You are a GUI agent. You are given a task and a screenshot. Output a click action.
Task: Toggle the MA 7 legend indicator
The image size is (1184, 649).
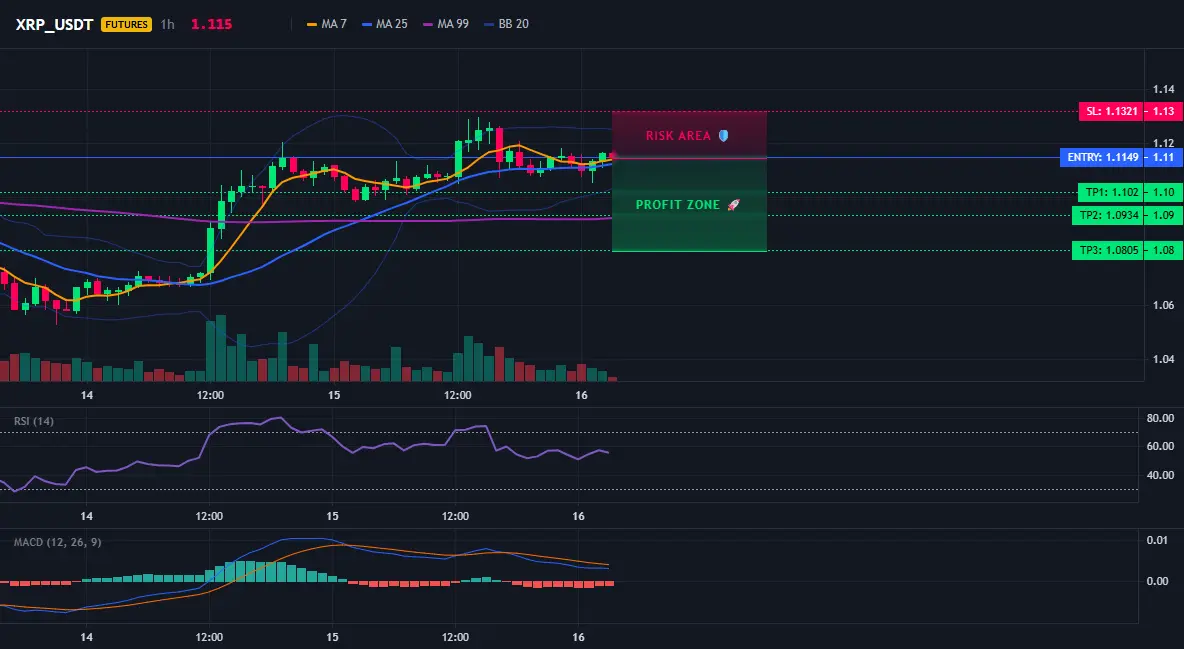coord(326,24)
